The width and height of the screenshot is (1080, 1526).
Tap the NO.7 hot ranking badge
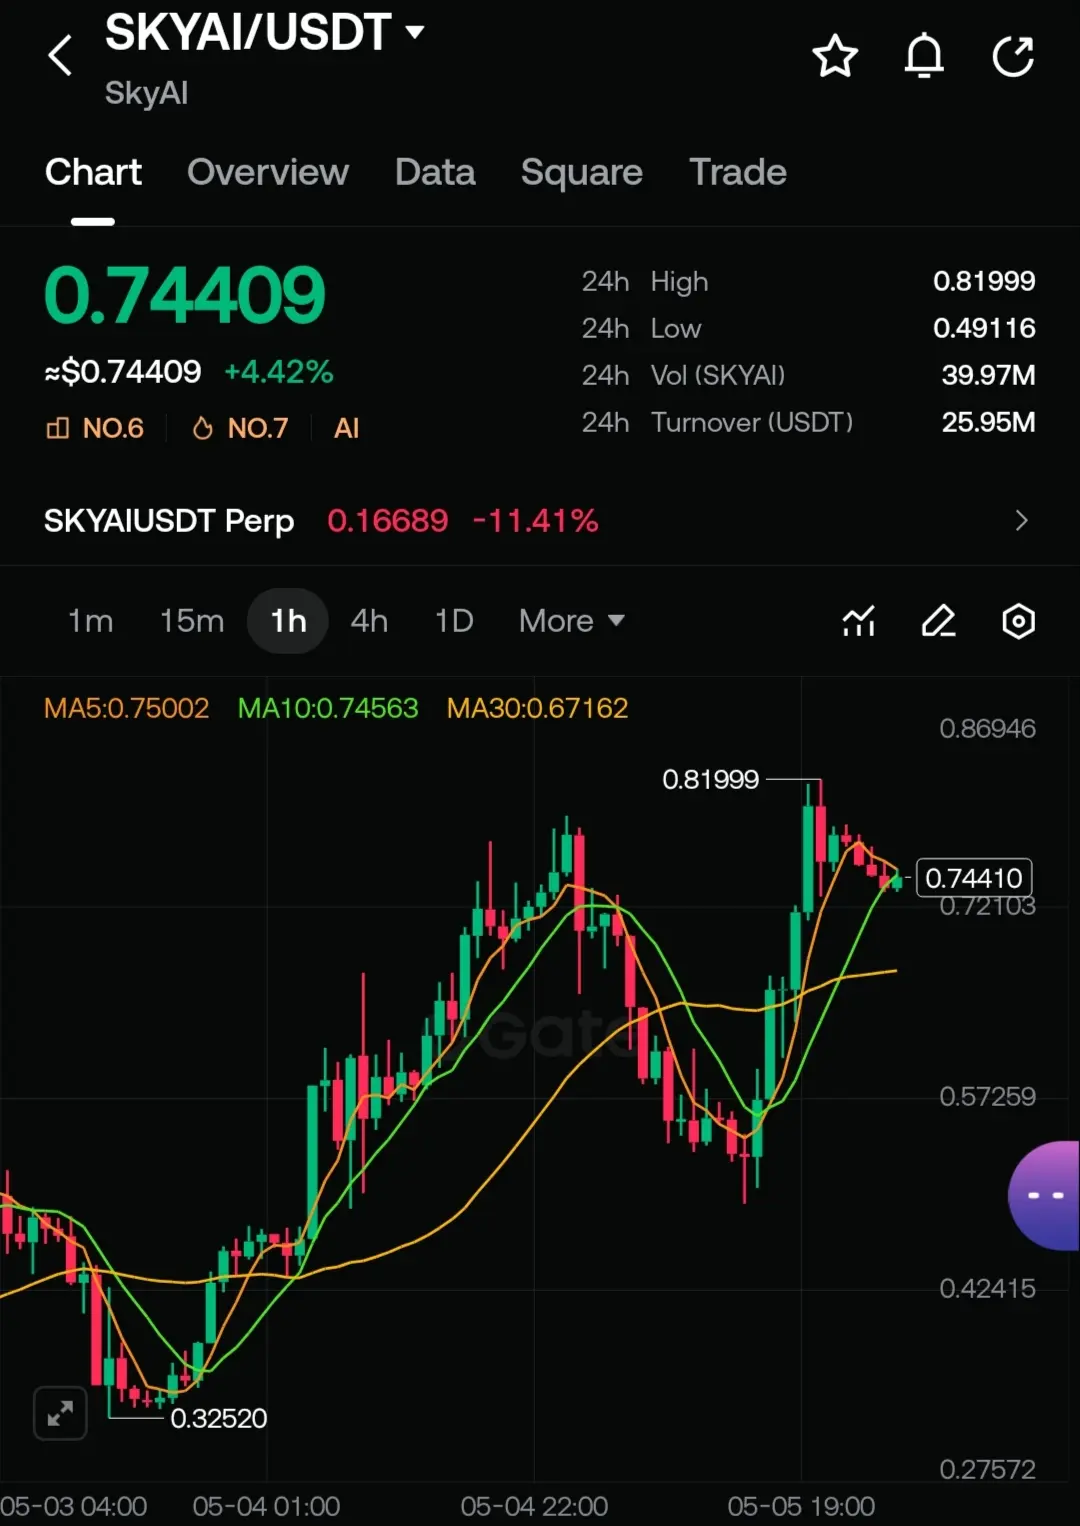[x=241, y=428]
